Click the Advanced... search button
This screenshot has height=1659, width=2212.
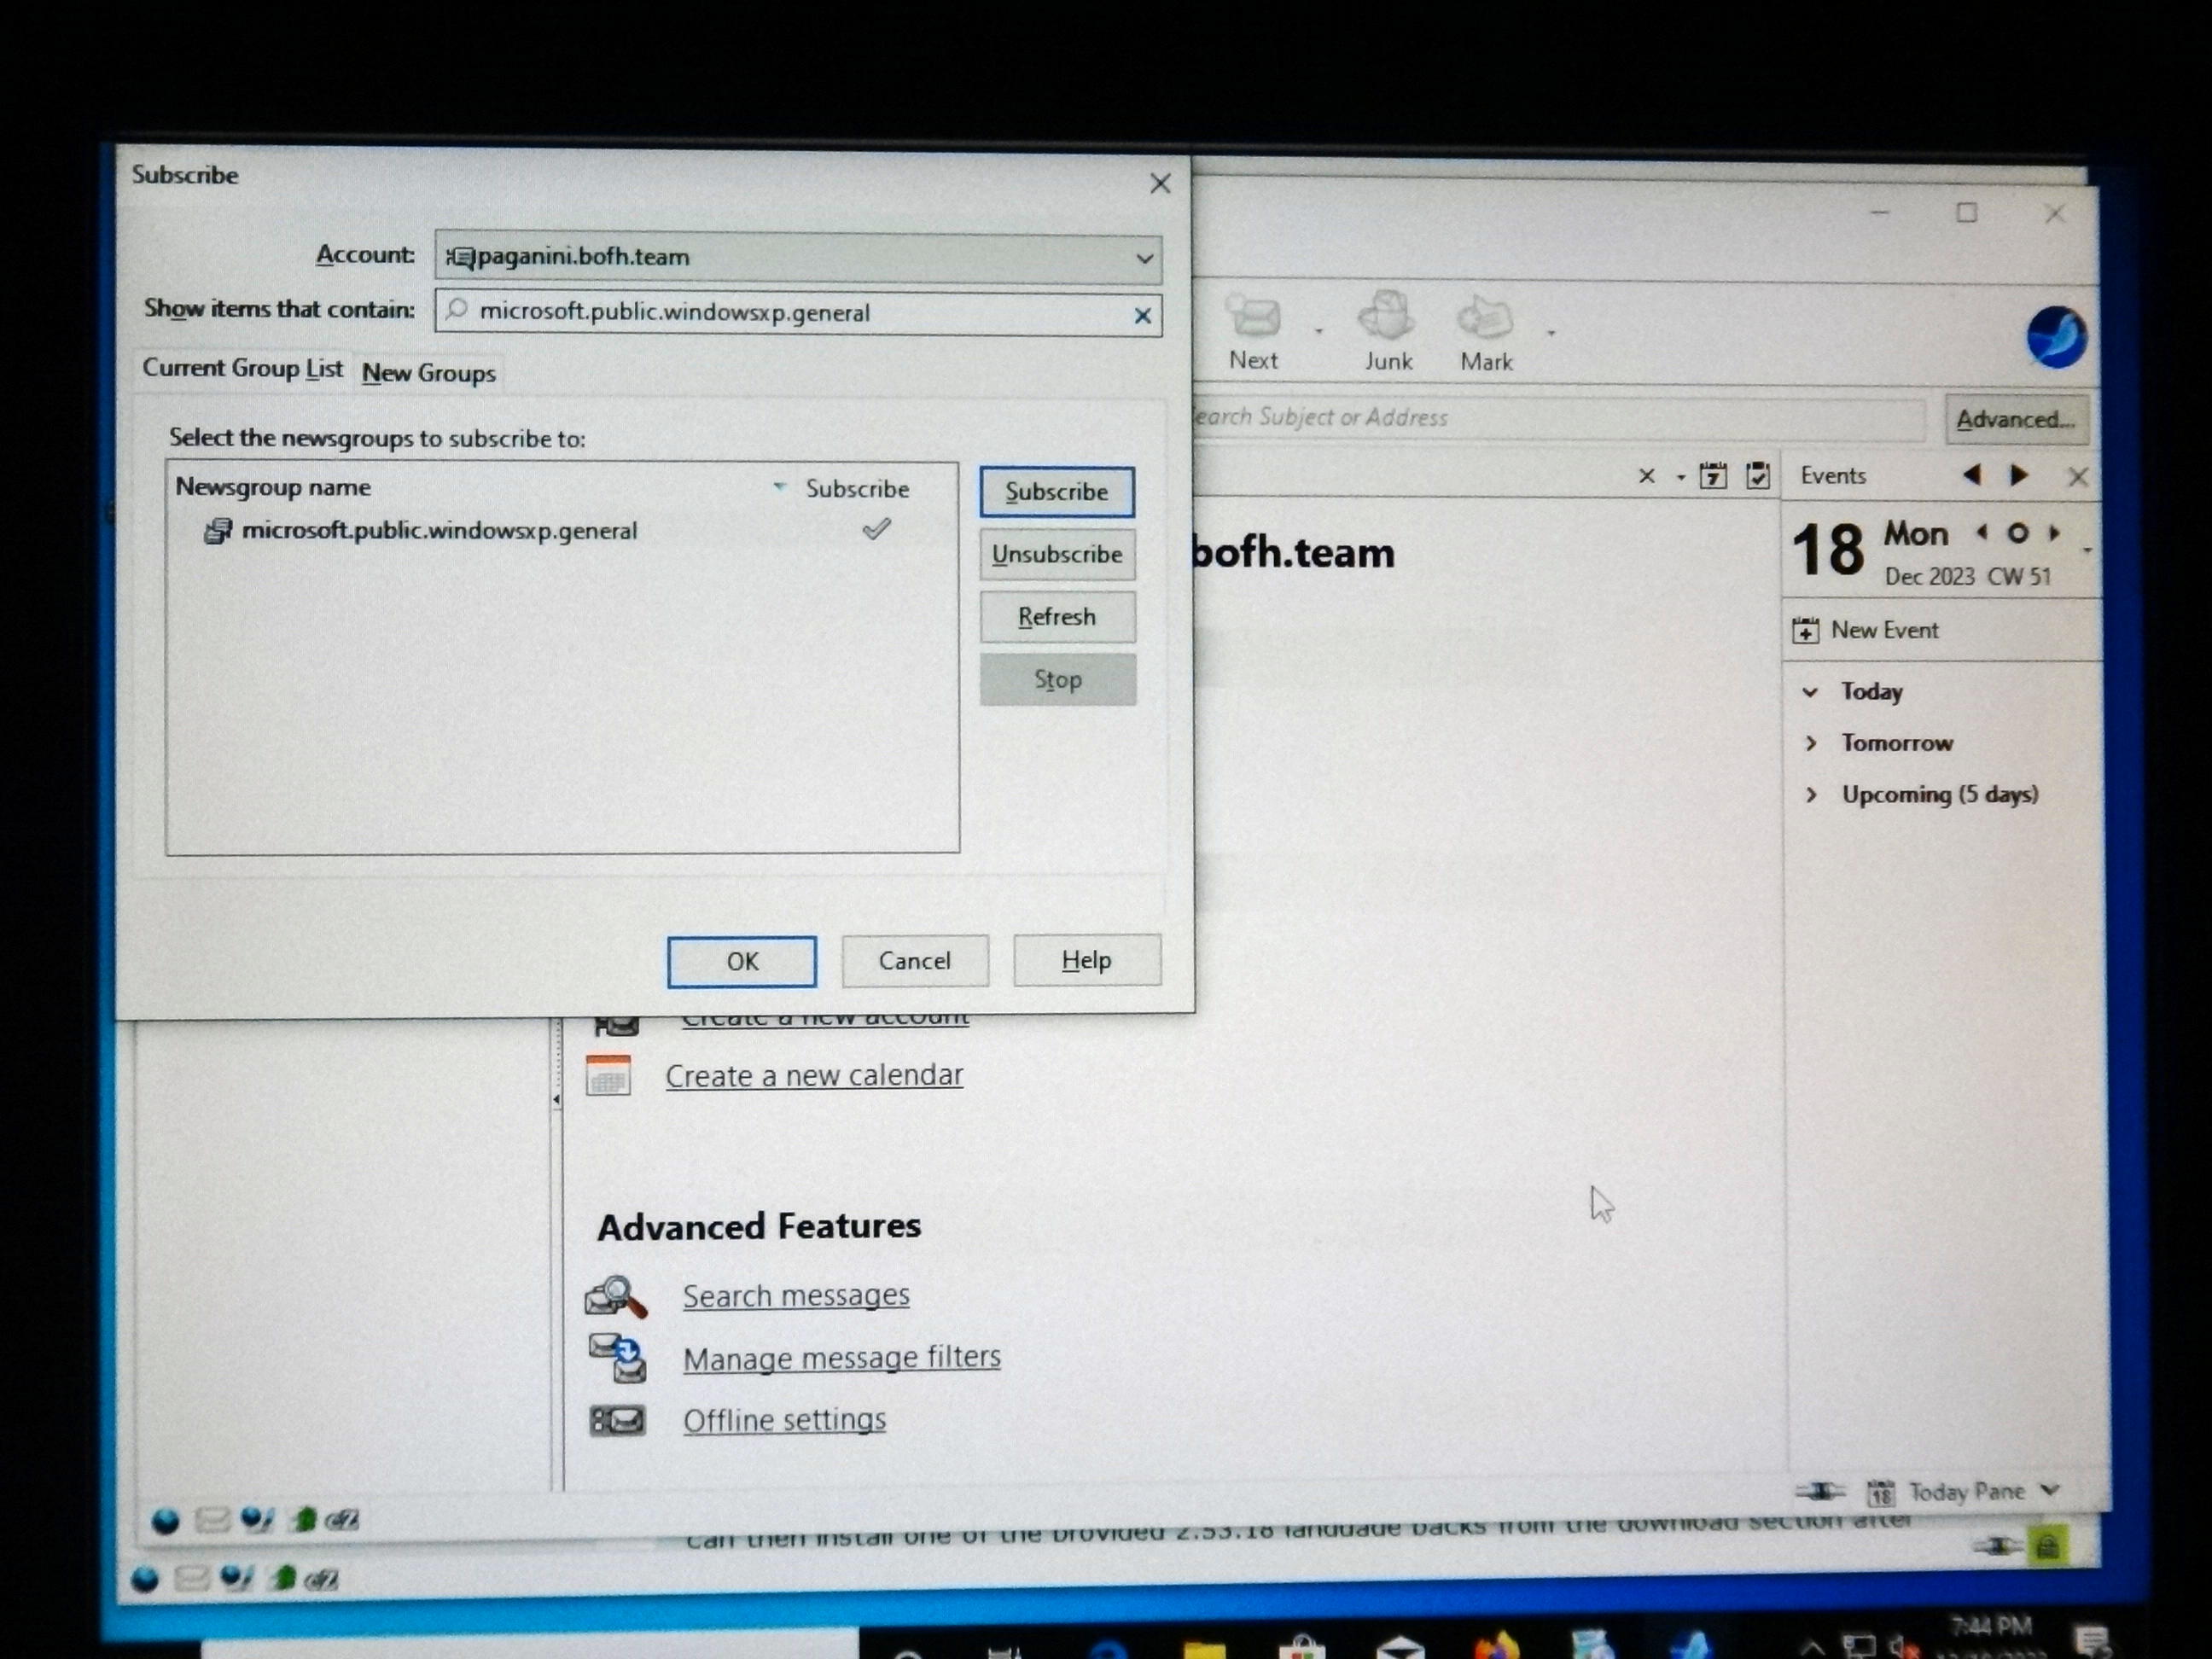click(x=2016, y=420)
